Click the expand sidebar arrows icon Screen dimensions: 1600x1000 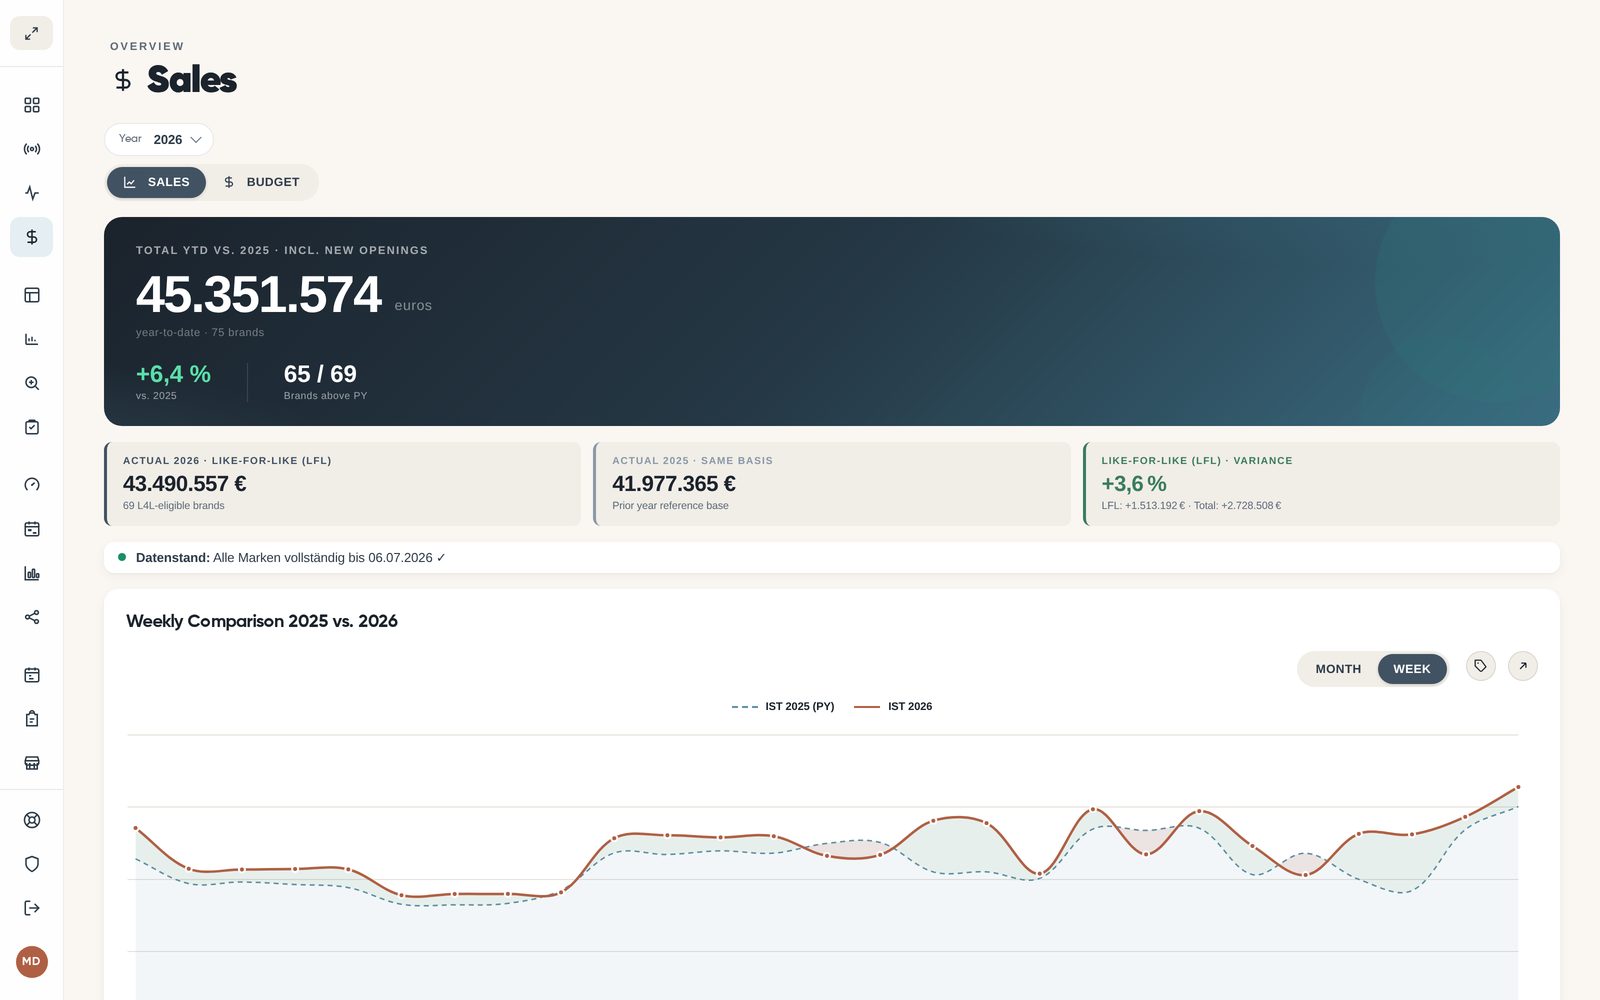32,33
